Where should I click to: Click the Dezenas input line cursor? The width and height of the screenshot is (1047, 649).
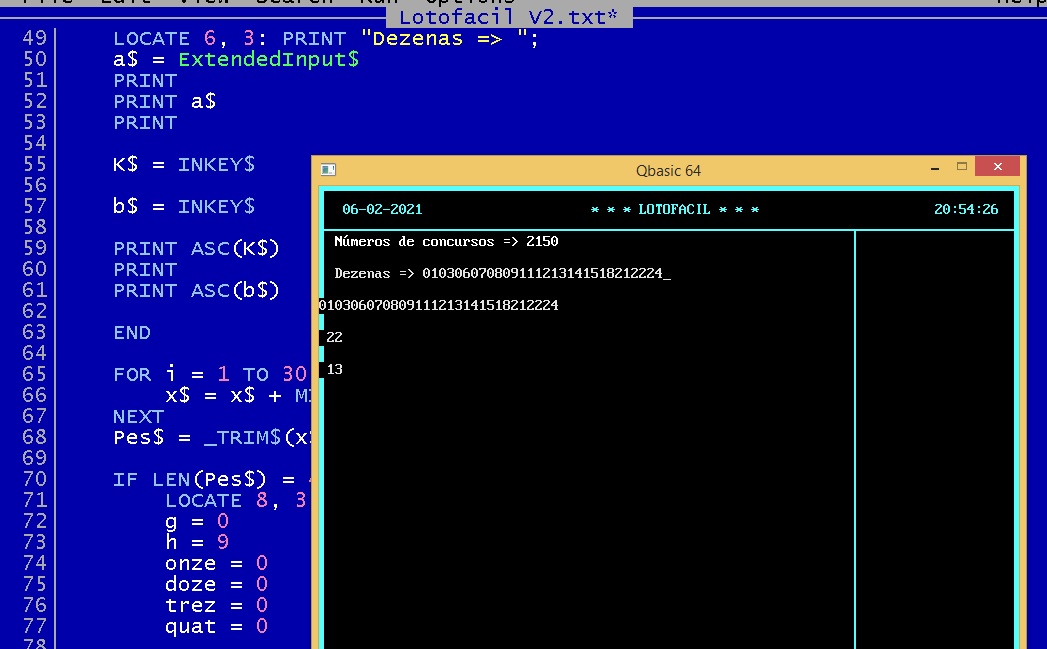coord(667,274)
